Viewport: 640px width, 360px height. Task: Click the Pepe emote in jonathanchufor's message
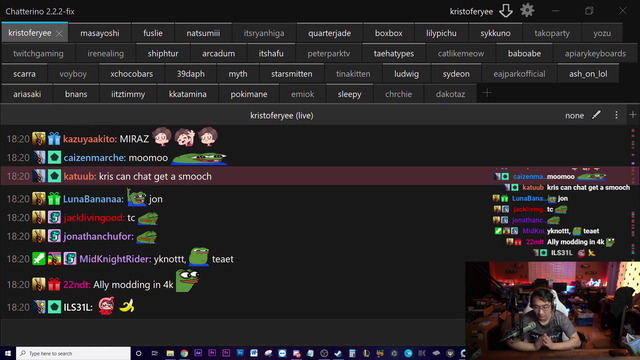click(147, 237)
